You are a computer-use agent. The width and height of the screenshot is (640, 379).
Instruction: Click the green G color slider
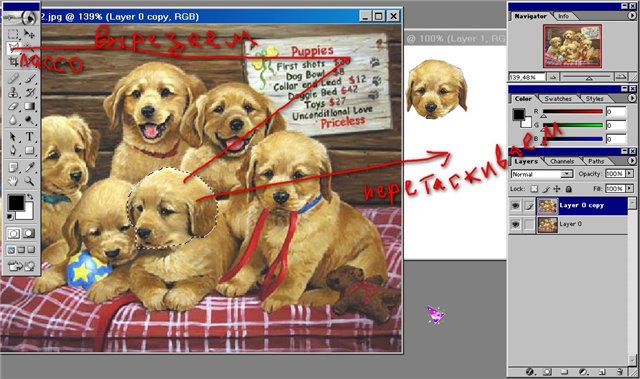572,126
